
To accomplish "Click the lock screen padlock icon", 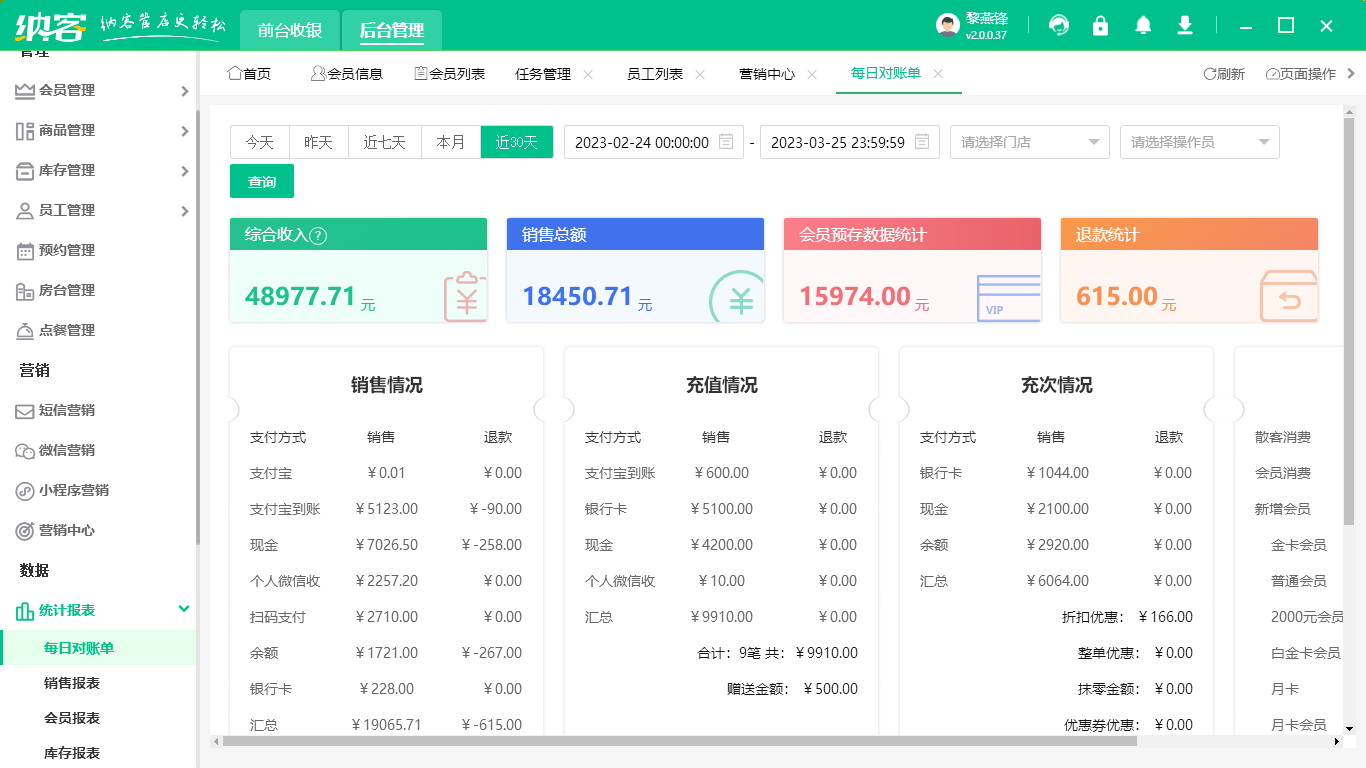I will coord(1100,26).
